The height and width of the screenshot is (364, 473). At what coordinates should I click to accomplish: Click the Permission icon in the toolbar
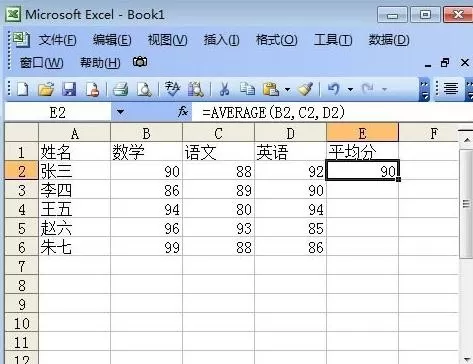92,89
